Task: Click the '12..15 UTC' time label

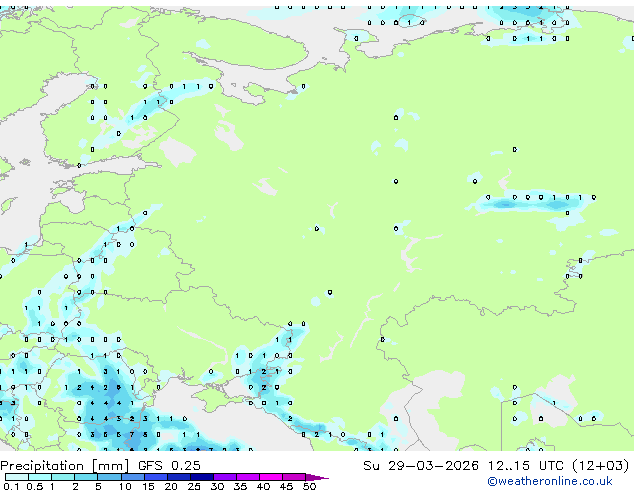Action: point(526,465)
